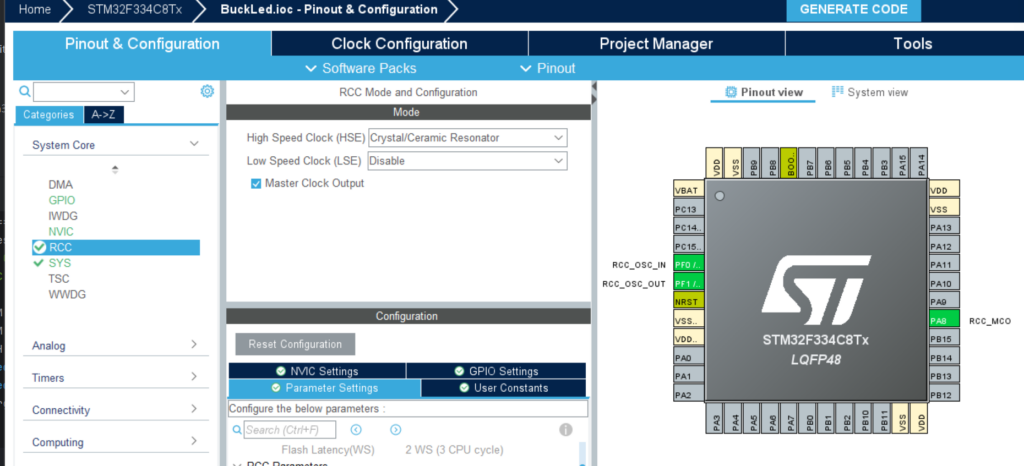Switch to System view
Image resolution: width=1024 pixels, height=466 pixels.
pos(870,92)
